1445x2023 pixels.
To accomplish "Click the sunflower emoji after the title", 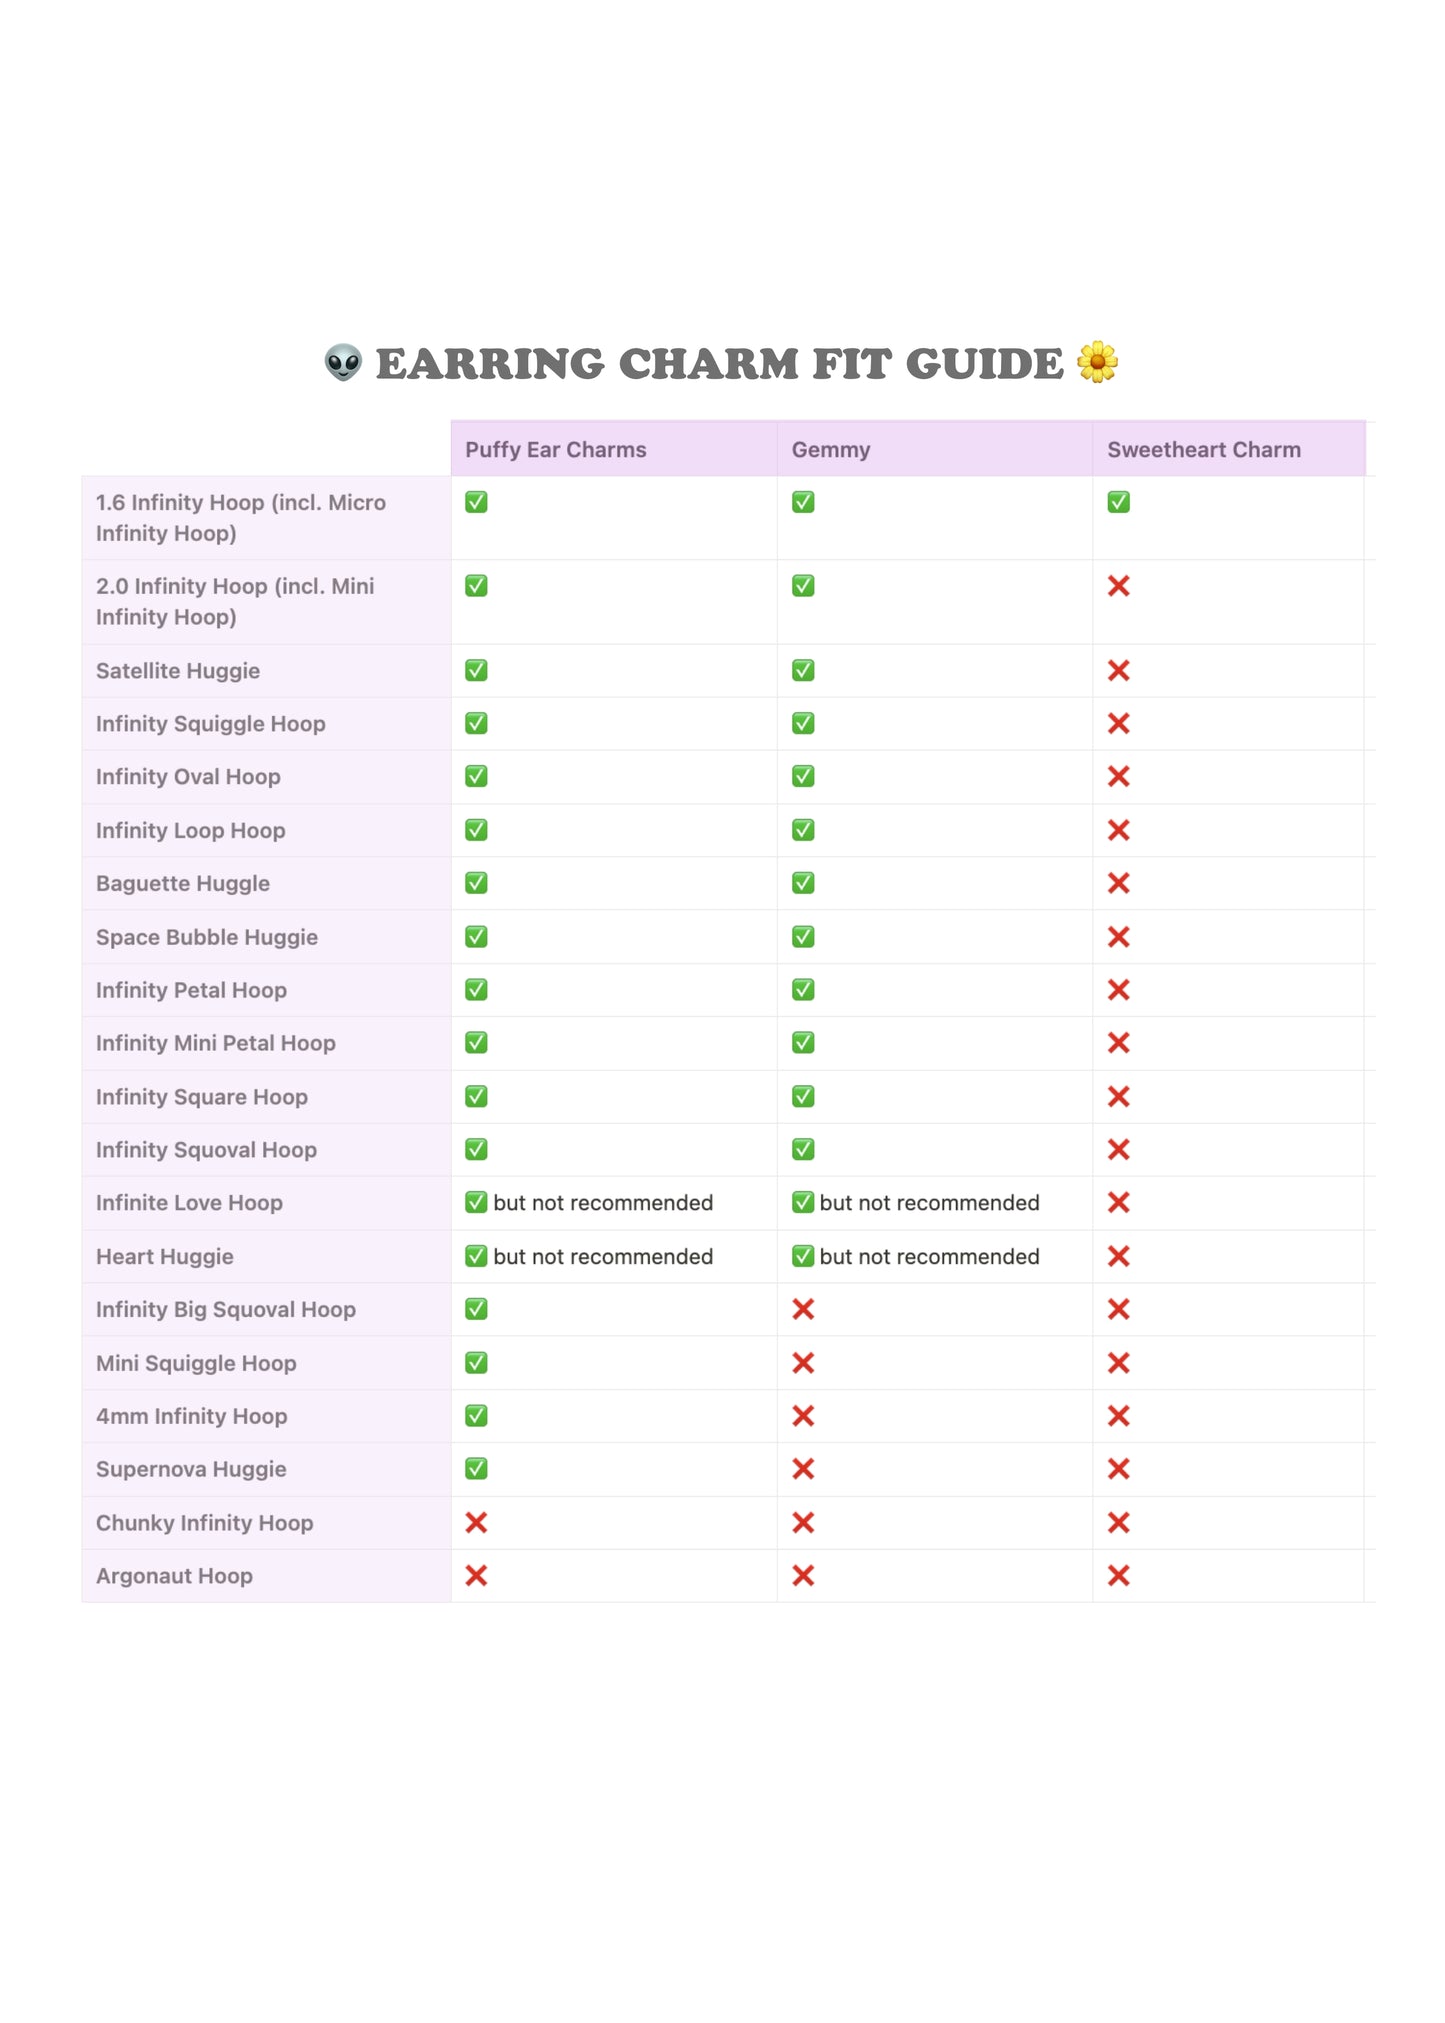I will [x=1097, y=362].
